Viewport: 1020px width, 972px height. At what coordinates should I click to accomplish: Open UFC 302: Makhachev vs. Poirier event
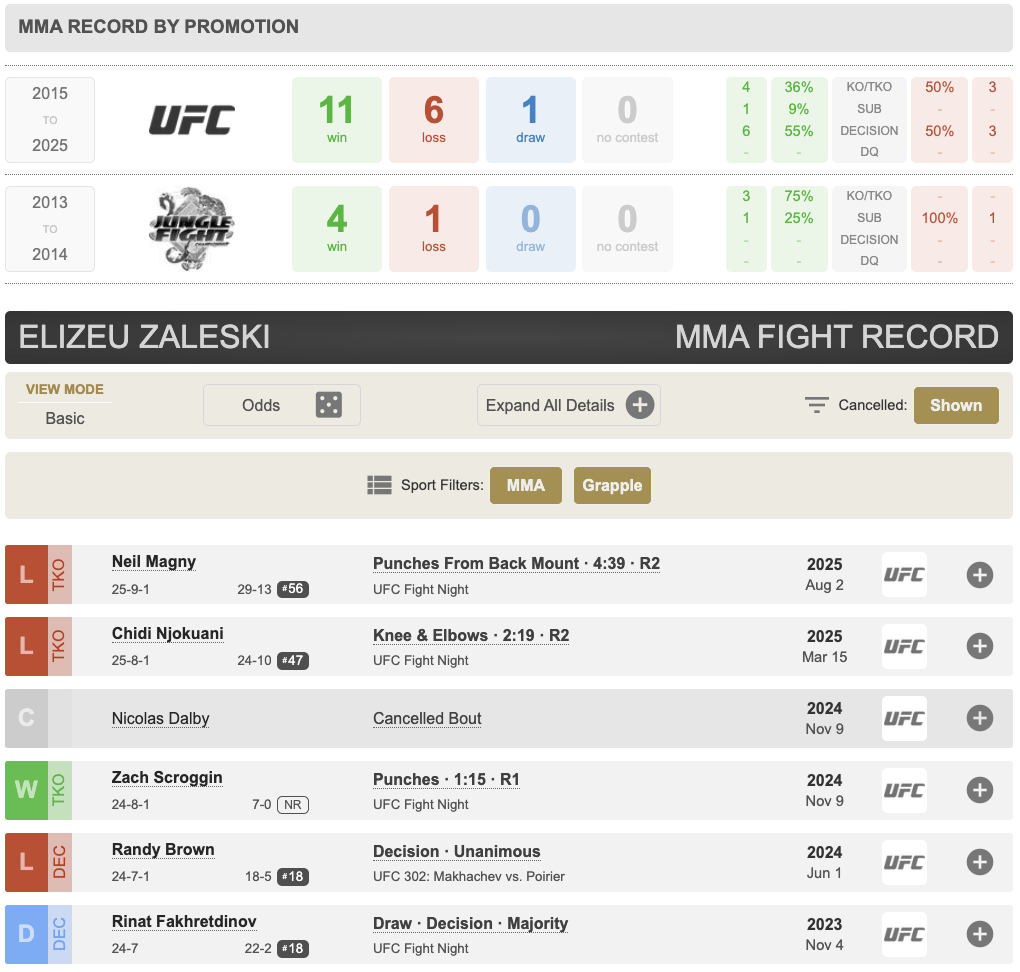pyautogui.click(x=469, y=876)
